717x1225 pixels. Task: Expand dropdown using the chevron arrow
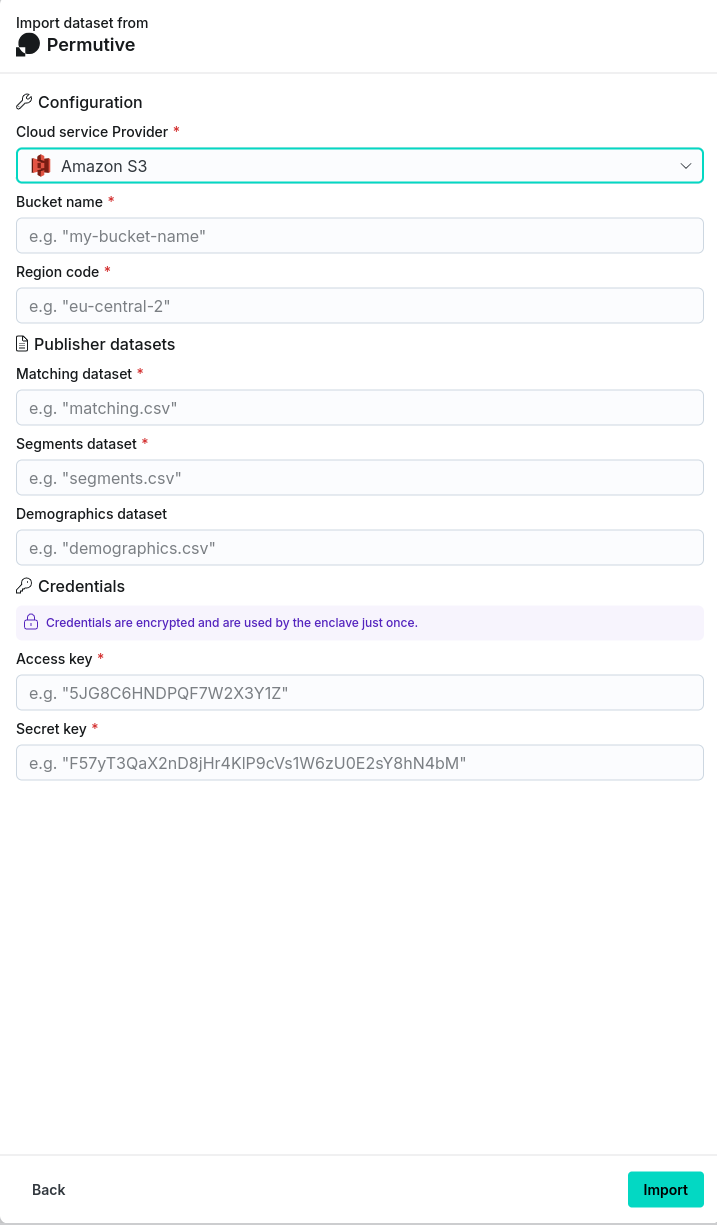(x=686, y=166)
